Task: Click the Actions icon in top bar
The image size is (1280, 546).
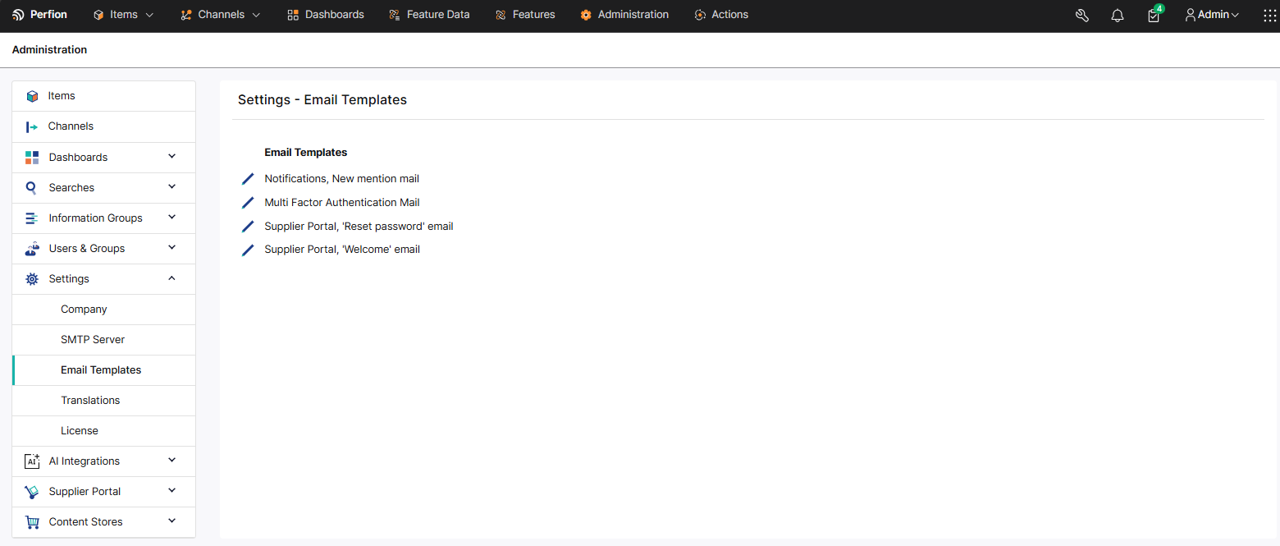Action: point(700,15)
